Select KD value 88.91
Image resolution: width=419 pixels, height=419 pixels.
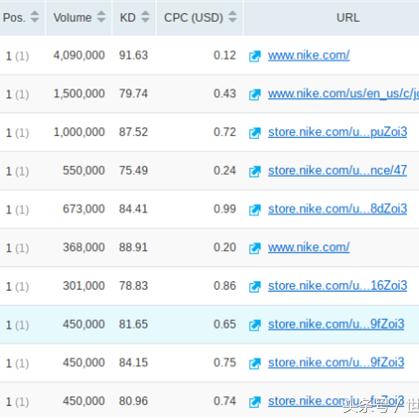pos(133,247)
